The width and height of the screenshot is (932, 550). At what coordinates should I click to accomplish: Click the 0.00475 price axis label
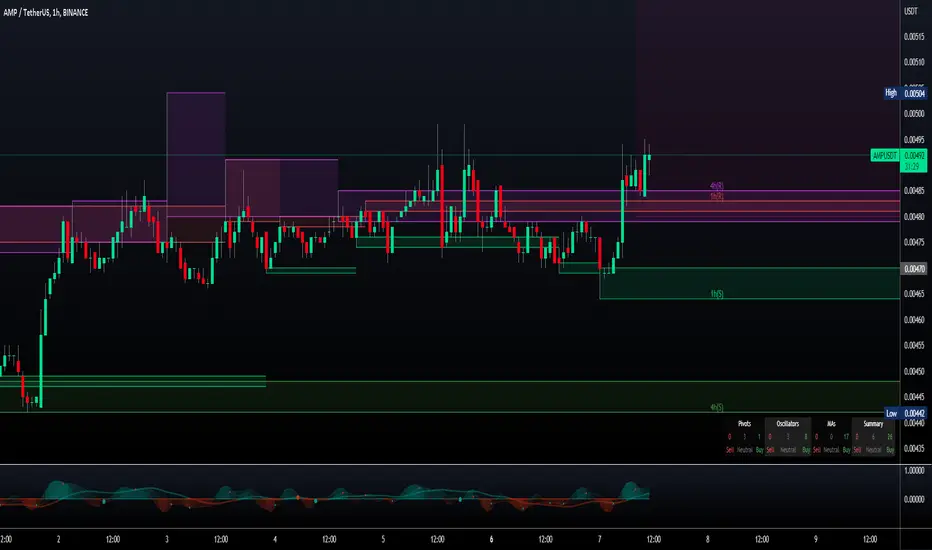click(x=914, y=243)
